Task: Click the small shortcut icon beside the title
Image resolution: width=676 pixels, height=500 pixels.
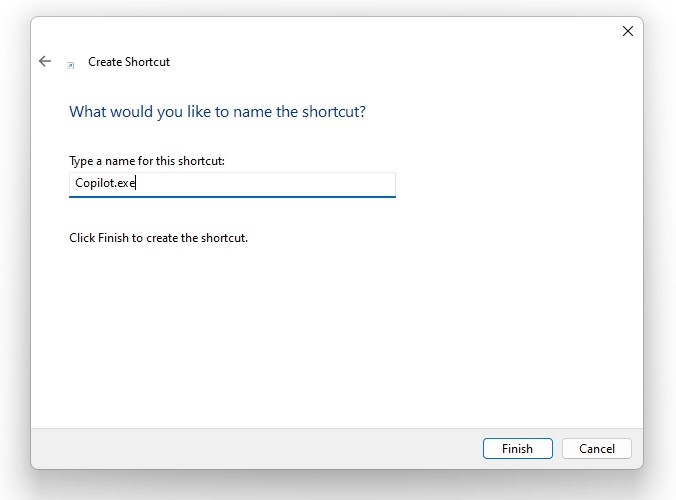Action: (x=71, y=66)
